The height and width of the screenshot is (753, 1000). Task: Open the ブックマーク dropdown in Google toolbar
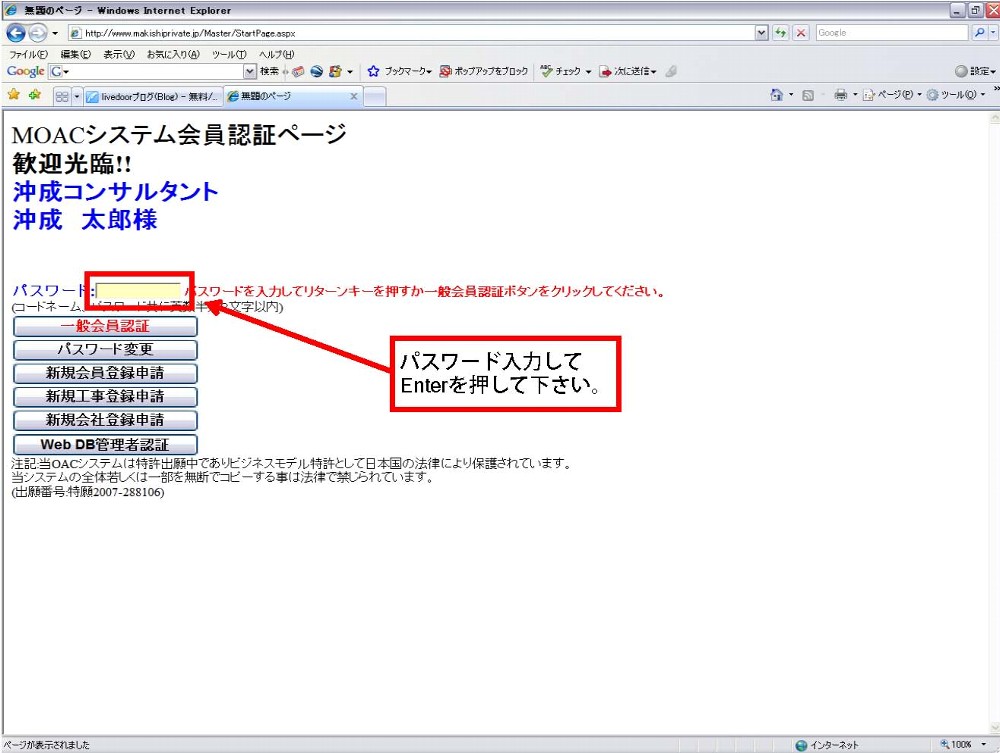click(x=400, y=71)
